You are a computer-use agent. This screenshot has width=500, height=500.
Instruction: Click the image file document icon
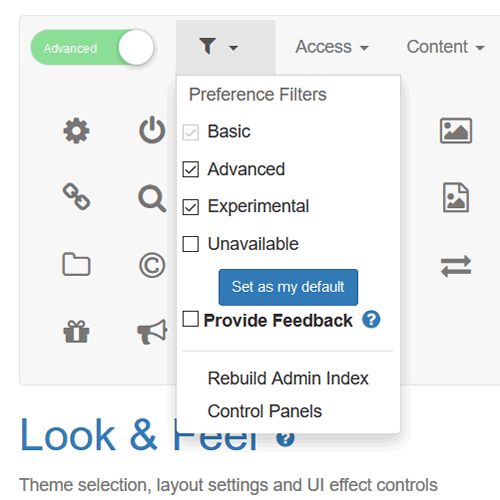click(456, 197)
